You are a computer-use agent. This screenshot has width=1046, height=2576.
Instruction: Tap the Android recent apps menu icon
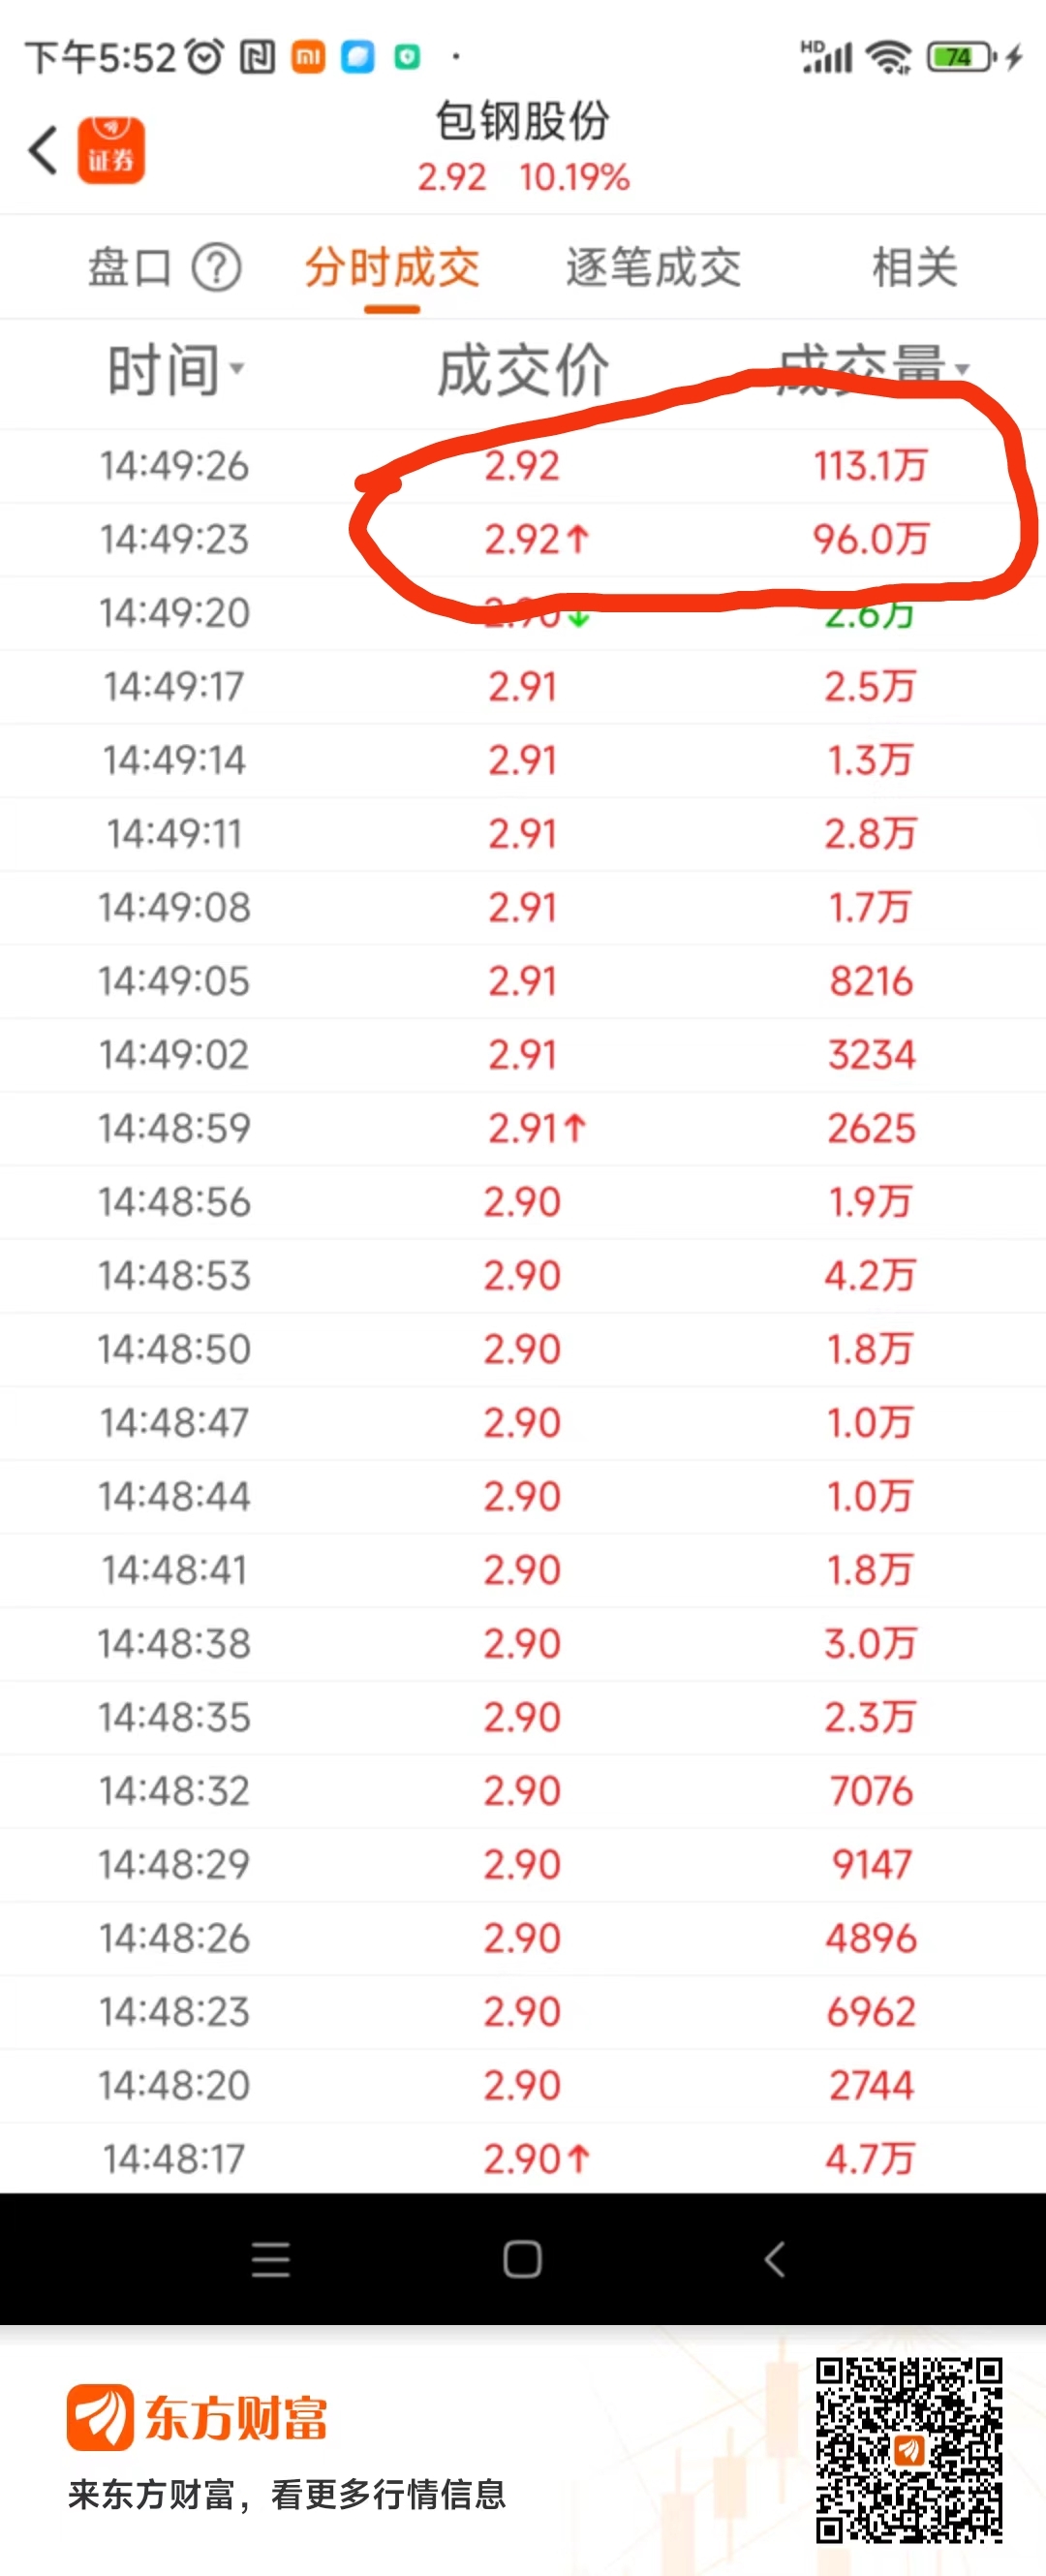coord(271,2259)
